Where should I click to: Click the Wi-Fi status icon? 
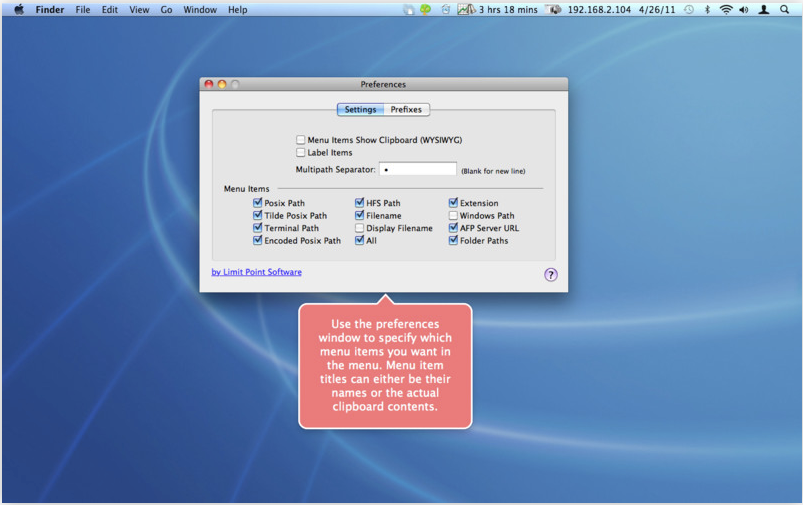(x=726, y=10)
